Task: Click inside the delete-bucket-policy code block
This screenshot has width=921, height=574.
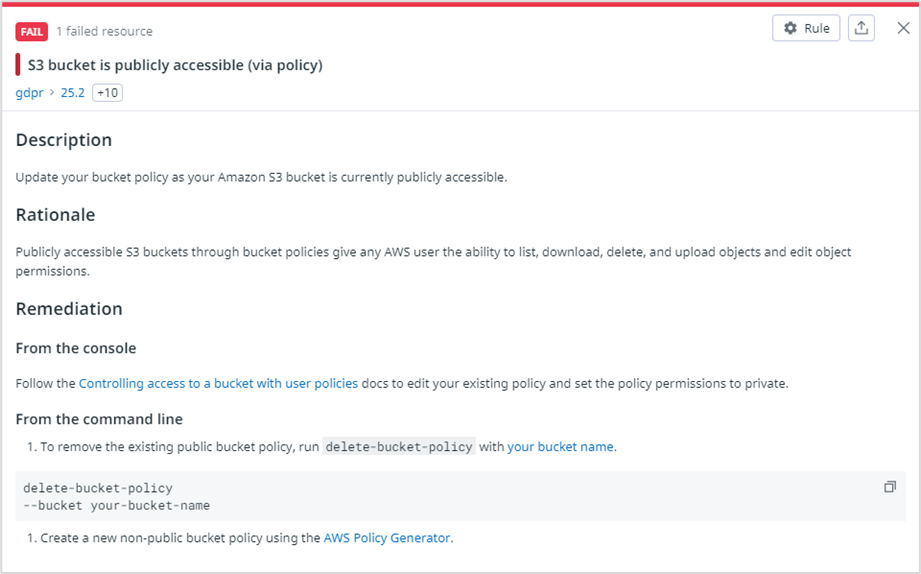Action: coord(400,496)
